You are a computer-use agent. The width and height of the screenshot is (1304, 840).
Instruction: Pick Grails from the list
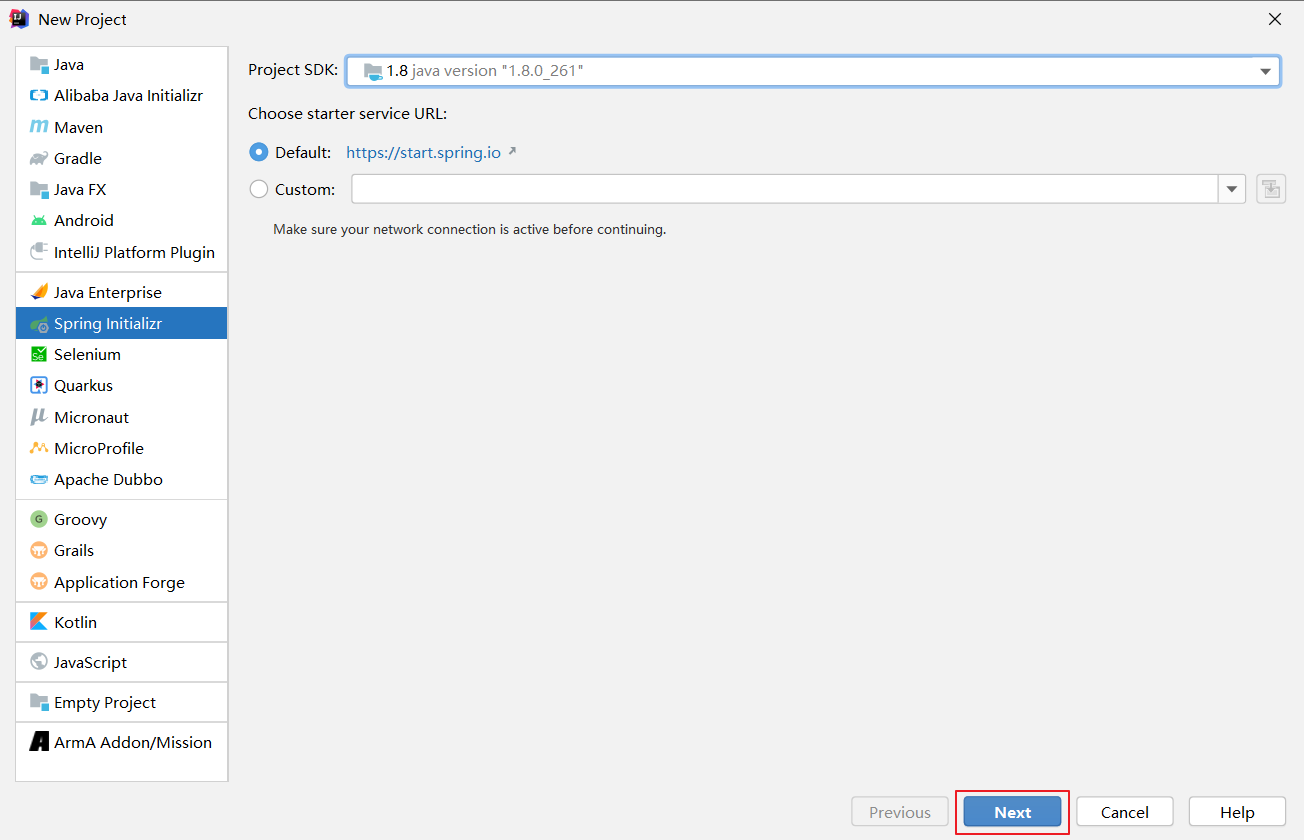point(122,550)
